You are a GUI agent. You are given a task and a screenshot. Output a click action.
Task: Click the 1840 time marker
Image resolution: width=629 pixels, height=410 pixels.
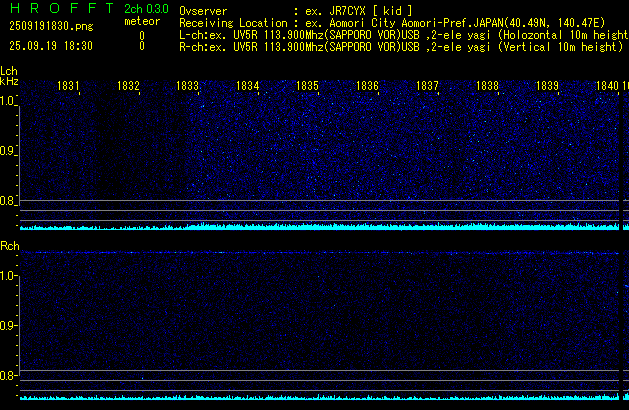click(607, 87)
